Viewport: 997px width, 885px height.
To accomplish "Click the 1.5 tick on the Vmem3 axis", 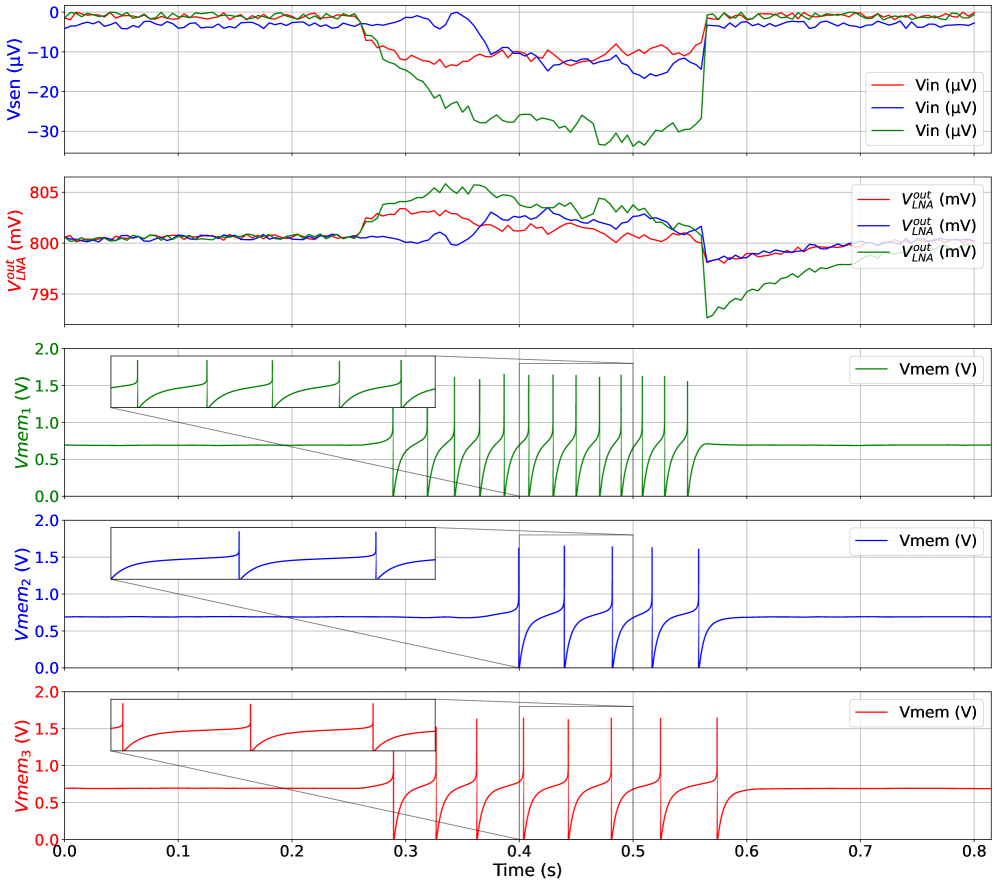I will coord(47,729).
